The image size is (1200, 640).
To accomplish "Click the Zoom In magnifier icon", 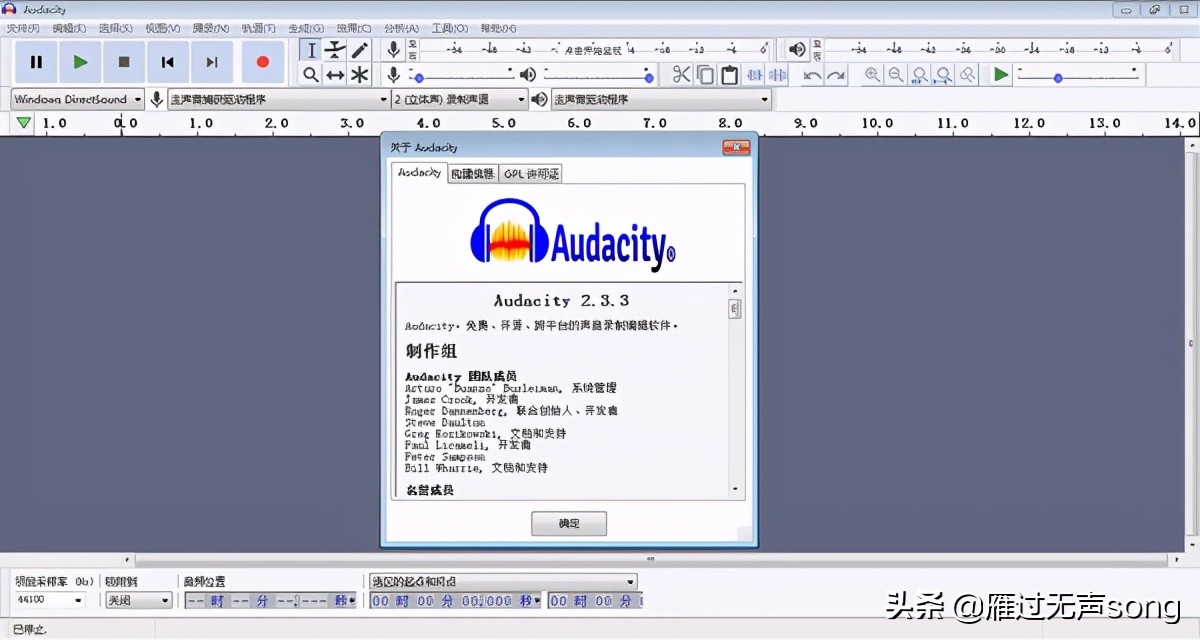I will (x=872, y=75).
